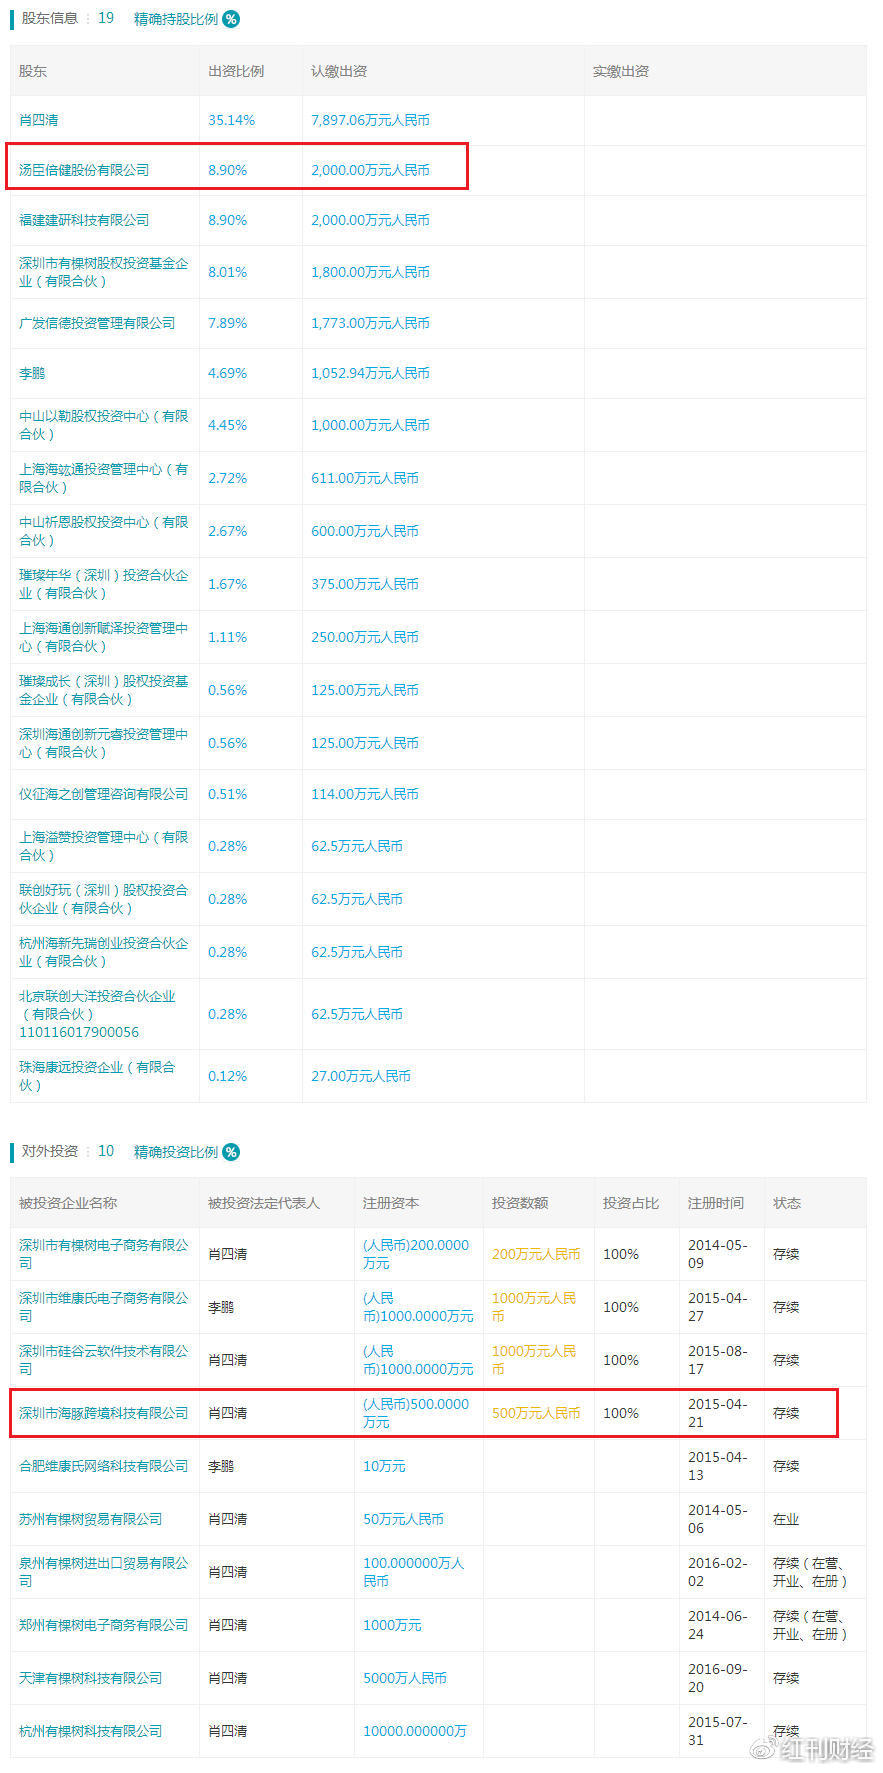Open shareholder 汤臣倍健股份有限公司
The height and width of the screenshot is (1773, 883).
84,170
